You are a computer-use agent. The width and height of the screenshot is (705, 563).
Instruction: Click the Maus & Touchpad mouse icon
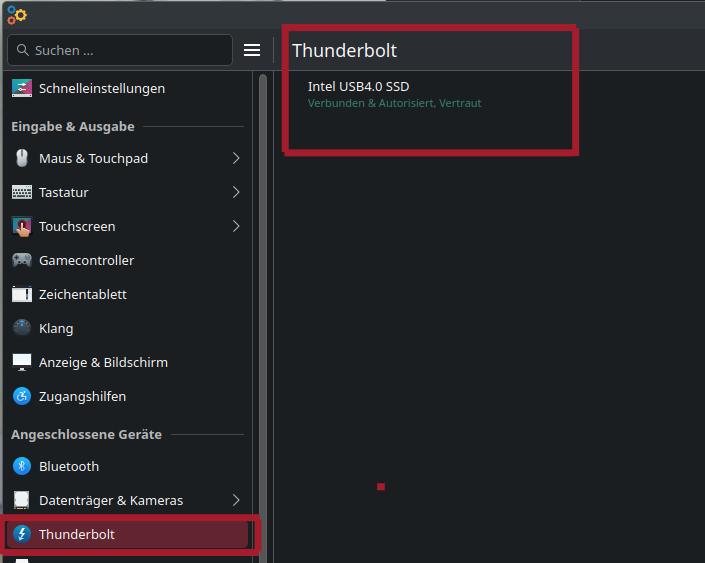coord(22,158)
